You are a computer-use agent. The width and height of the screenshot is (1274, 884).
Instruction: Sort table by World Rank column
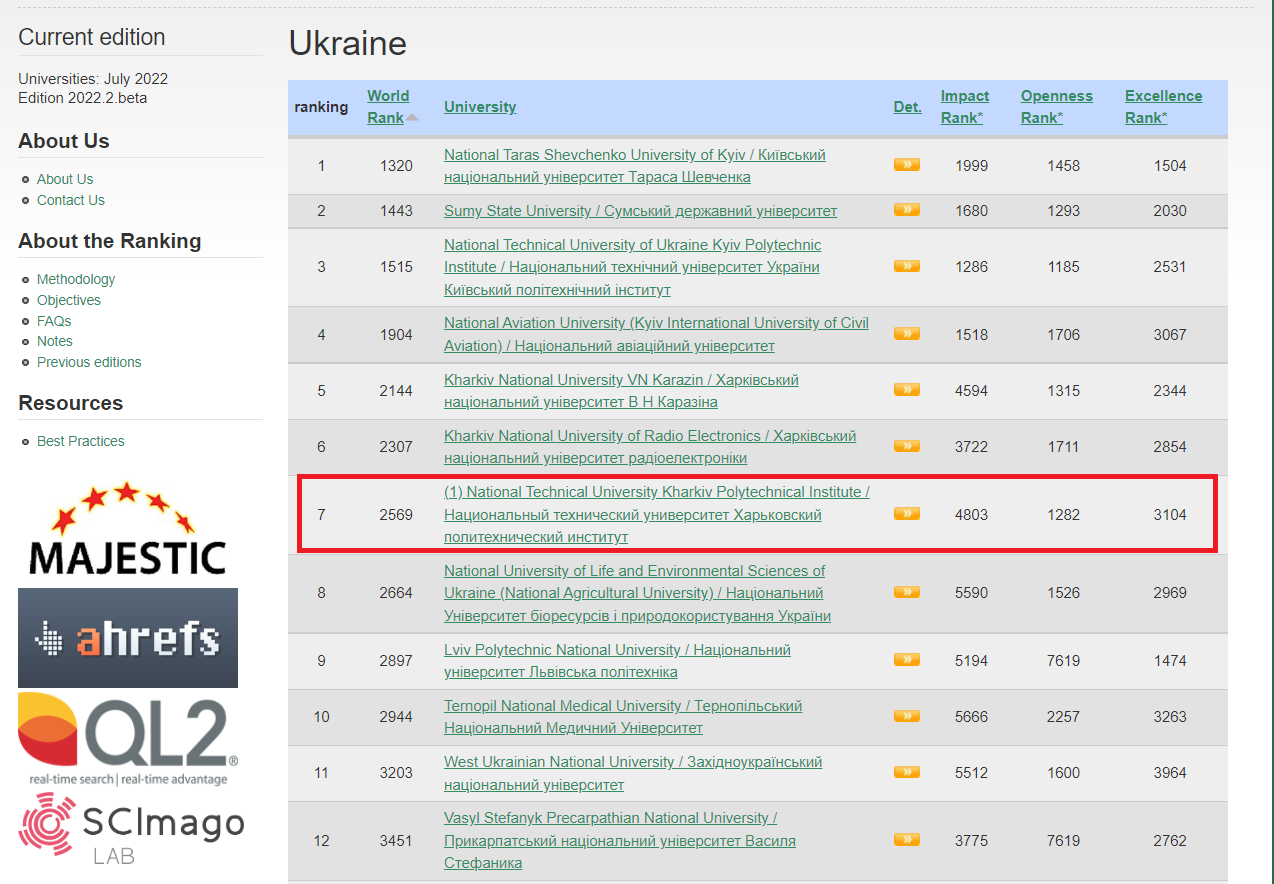[388, 106]
